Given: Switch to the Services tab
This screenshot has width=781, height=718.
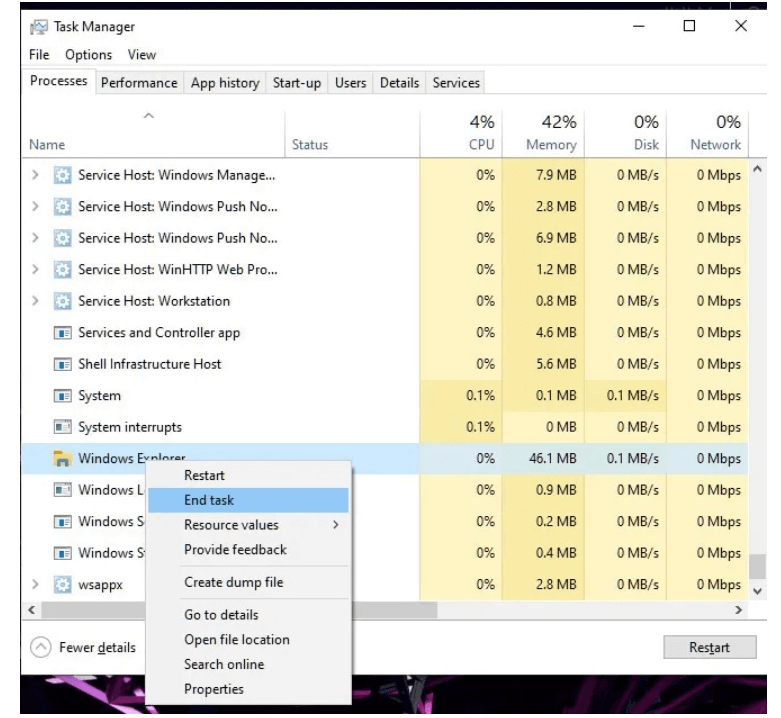Looking at the screenshot, I should pyautogui.click(x=456, y=83).
